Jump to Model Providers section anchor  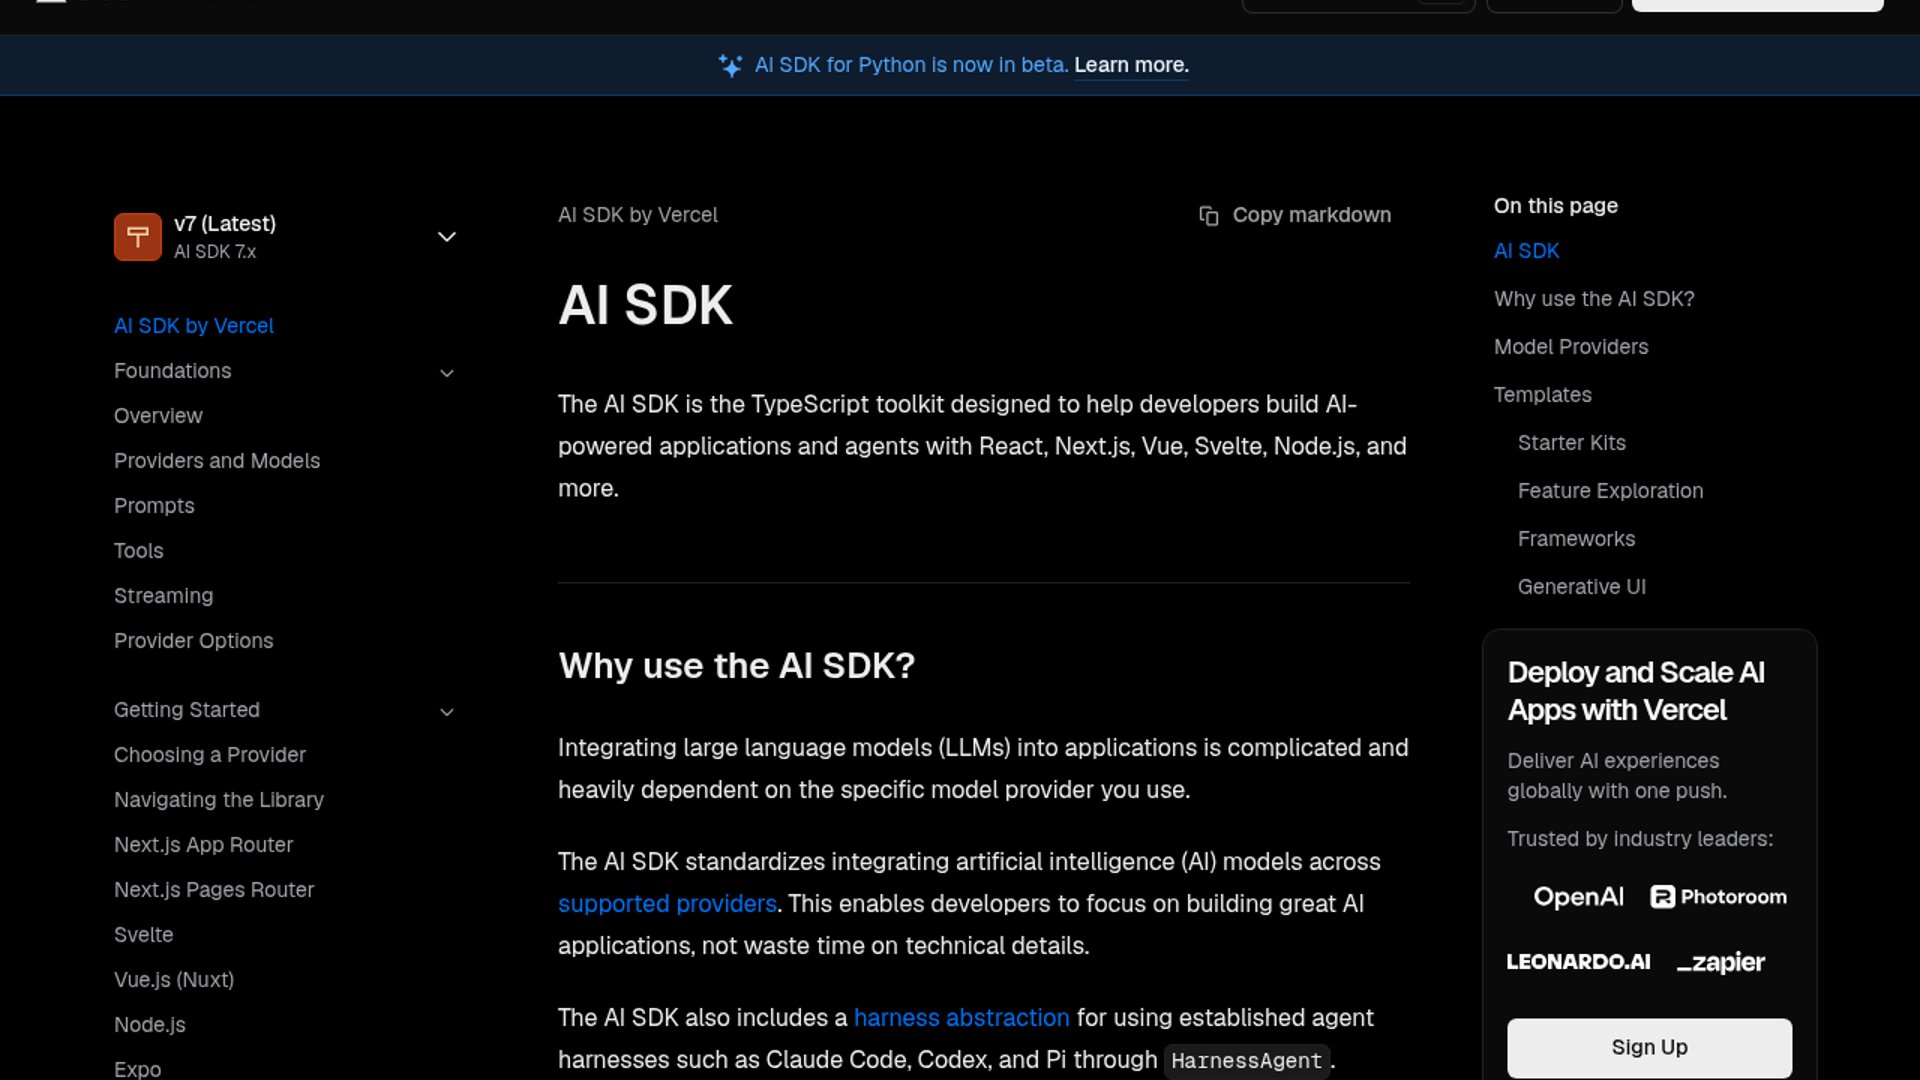[1571, 347]
